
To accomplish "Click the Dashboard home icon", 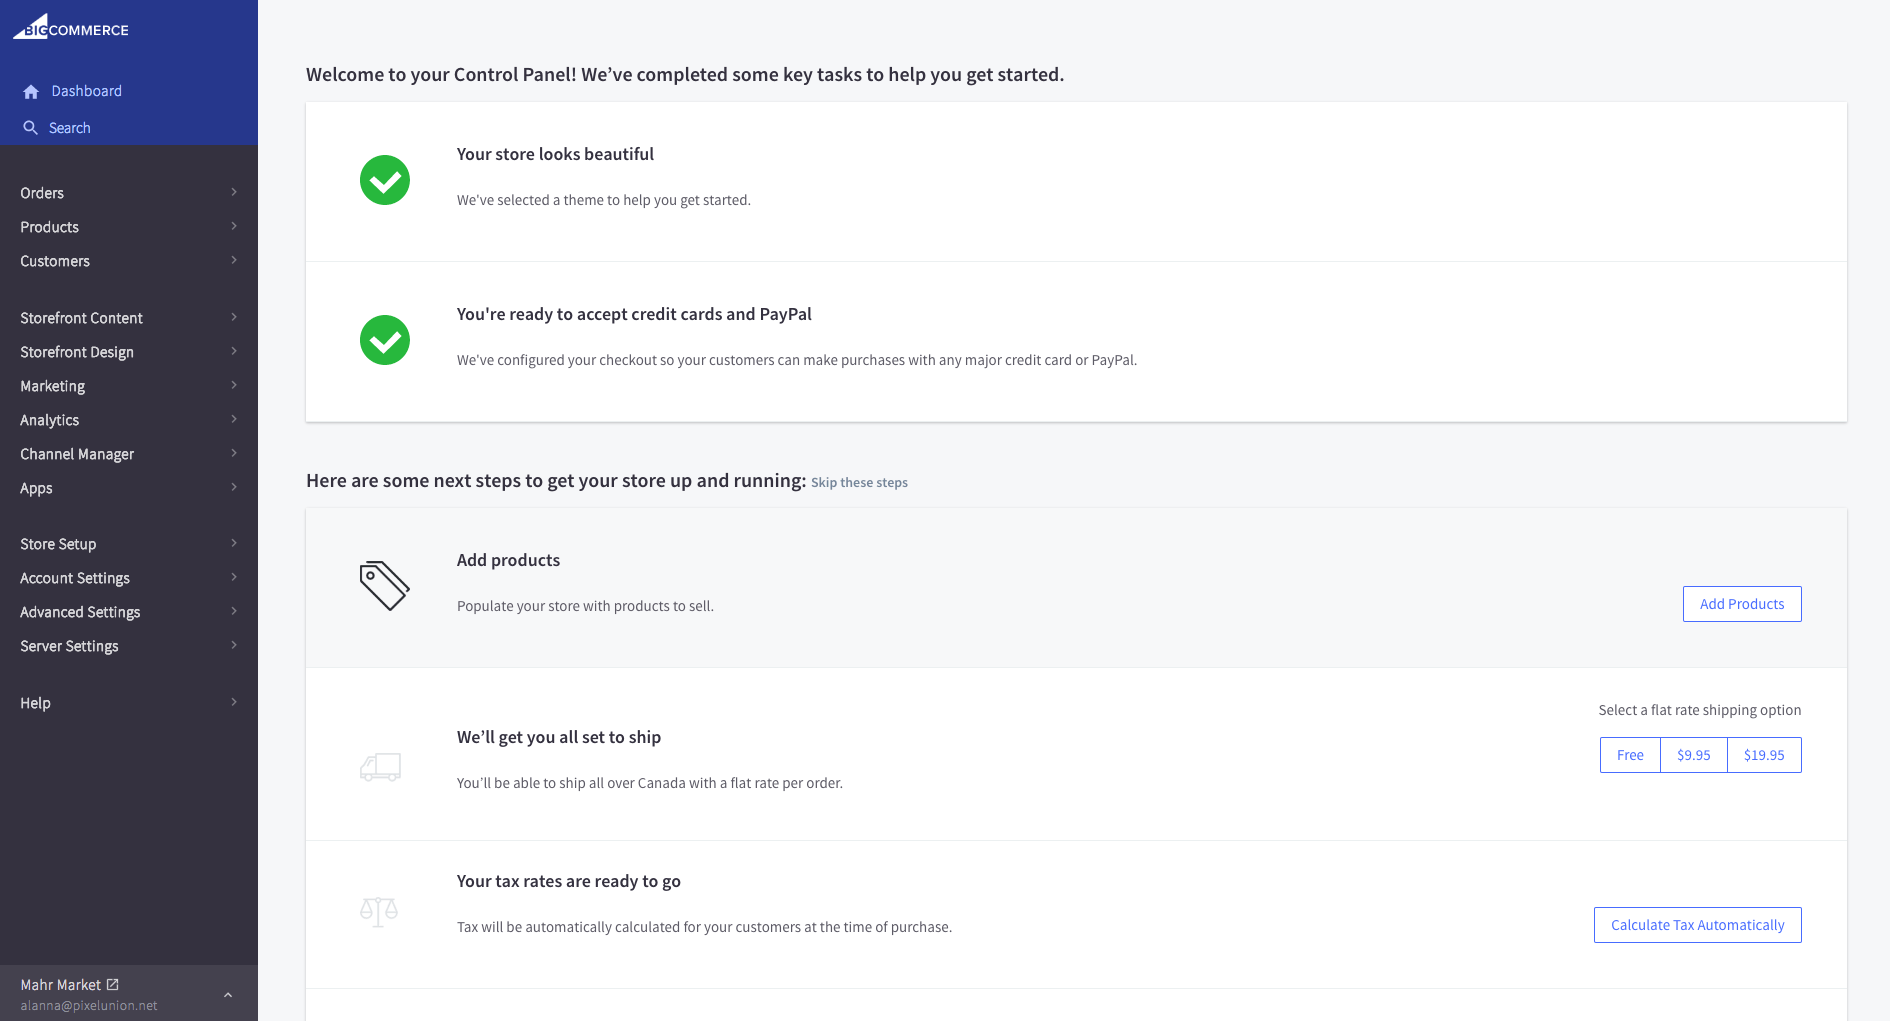I will (x=31, y=91).
